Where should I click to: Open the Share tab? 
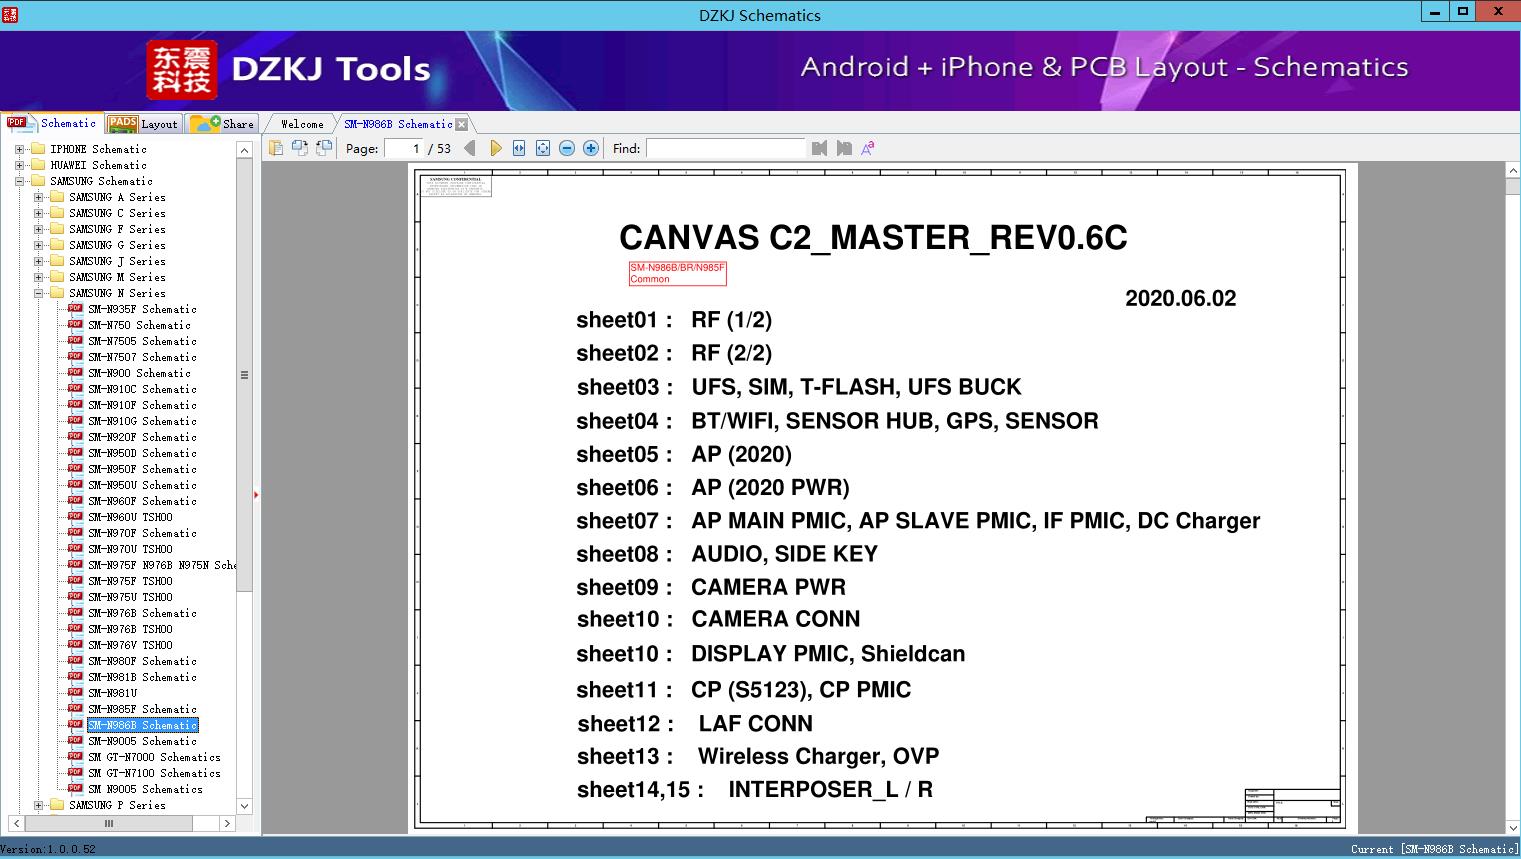coord(223,124)
